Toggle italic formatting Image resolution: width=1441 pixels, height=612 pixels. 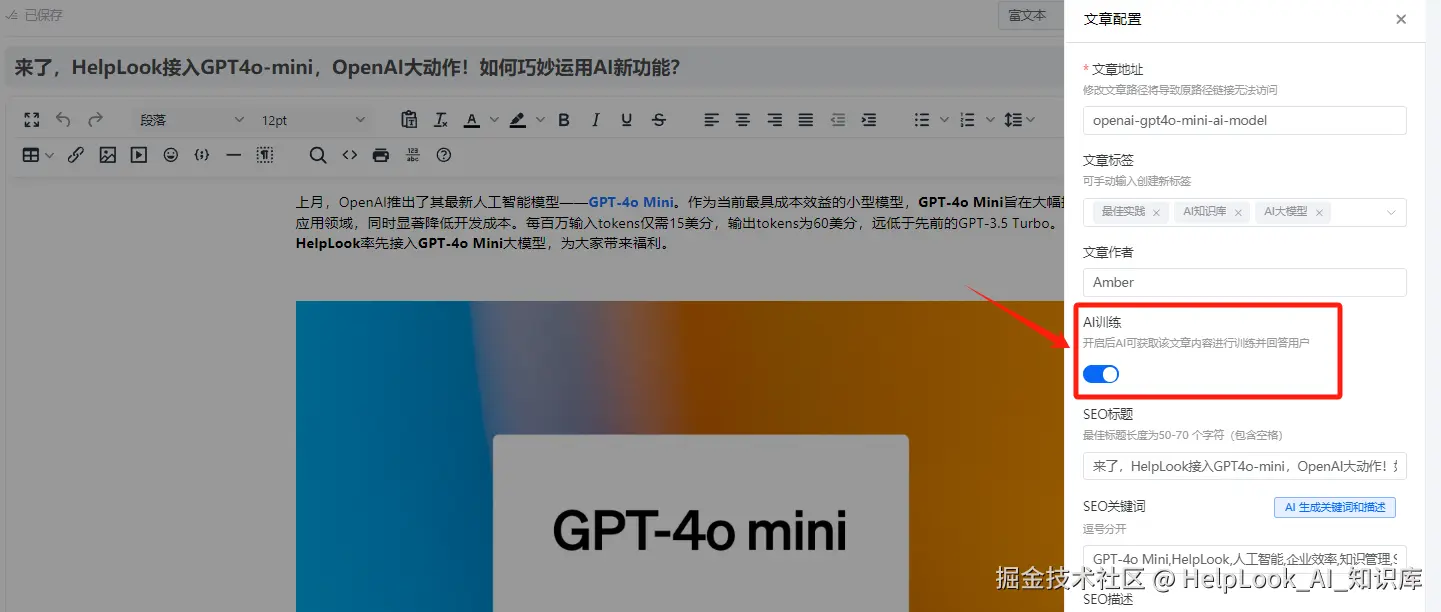pos(596,120)
